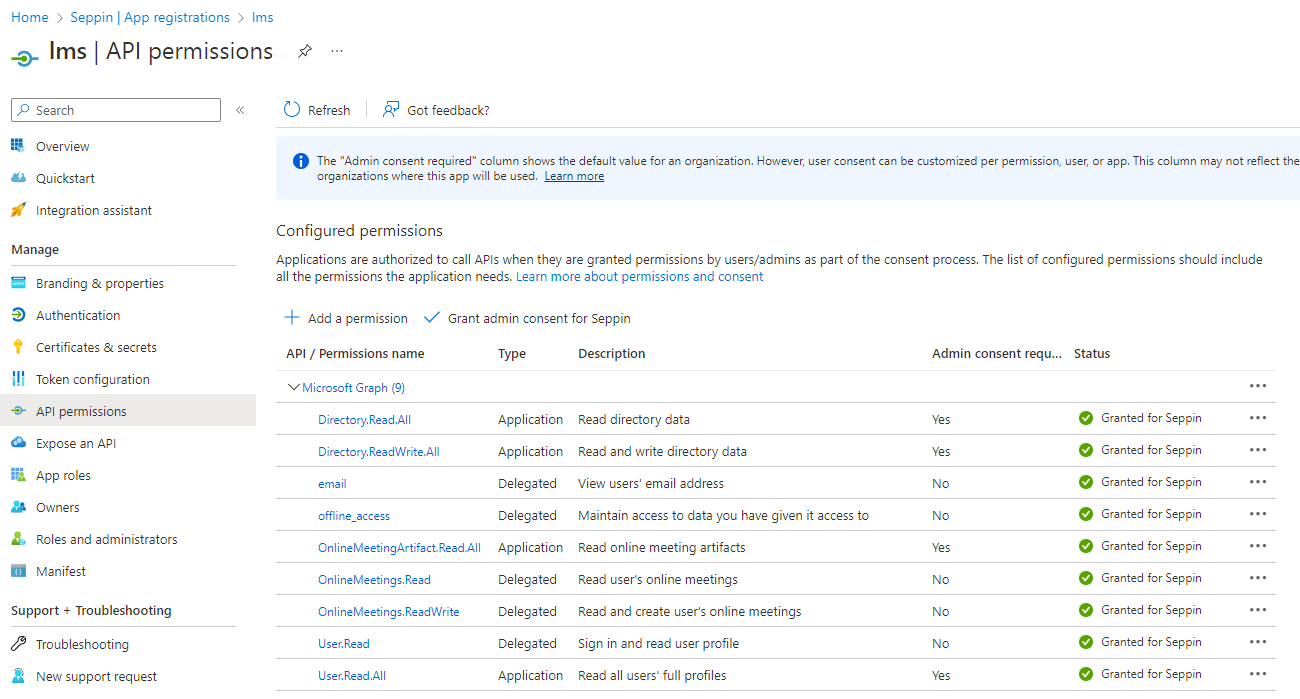Focus the sidebar Search field
The image size is (1300, 699).
pos(116,110)
